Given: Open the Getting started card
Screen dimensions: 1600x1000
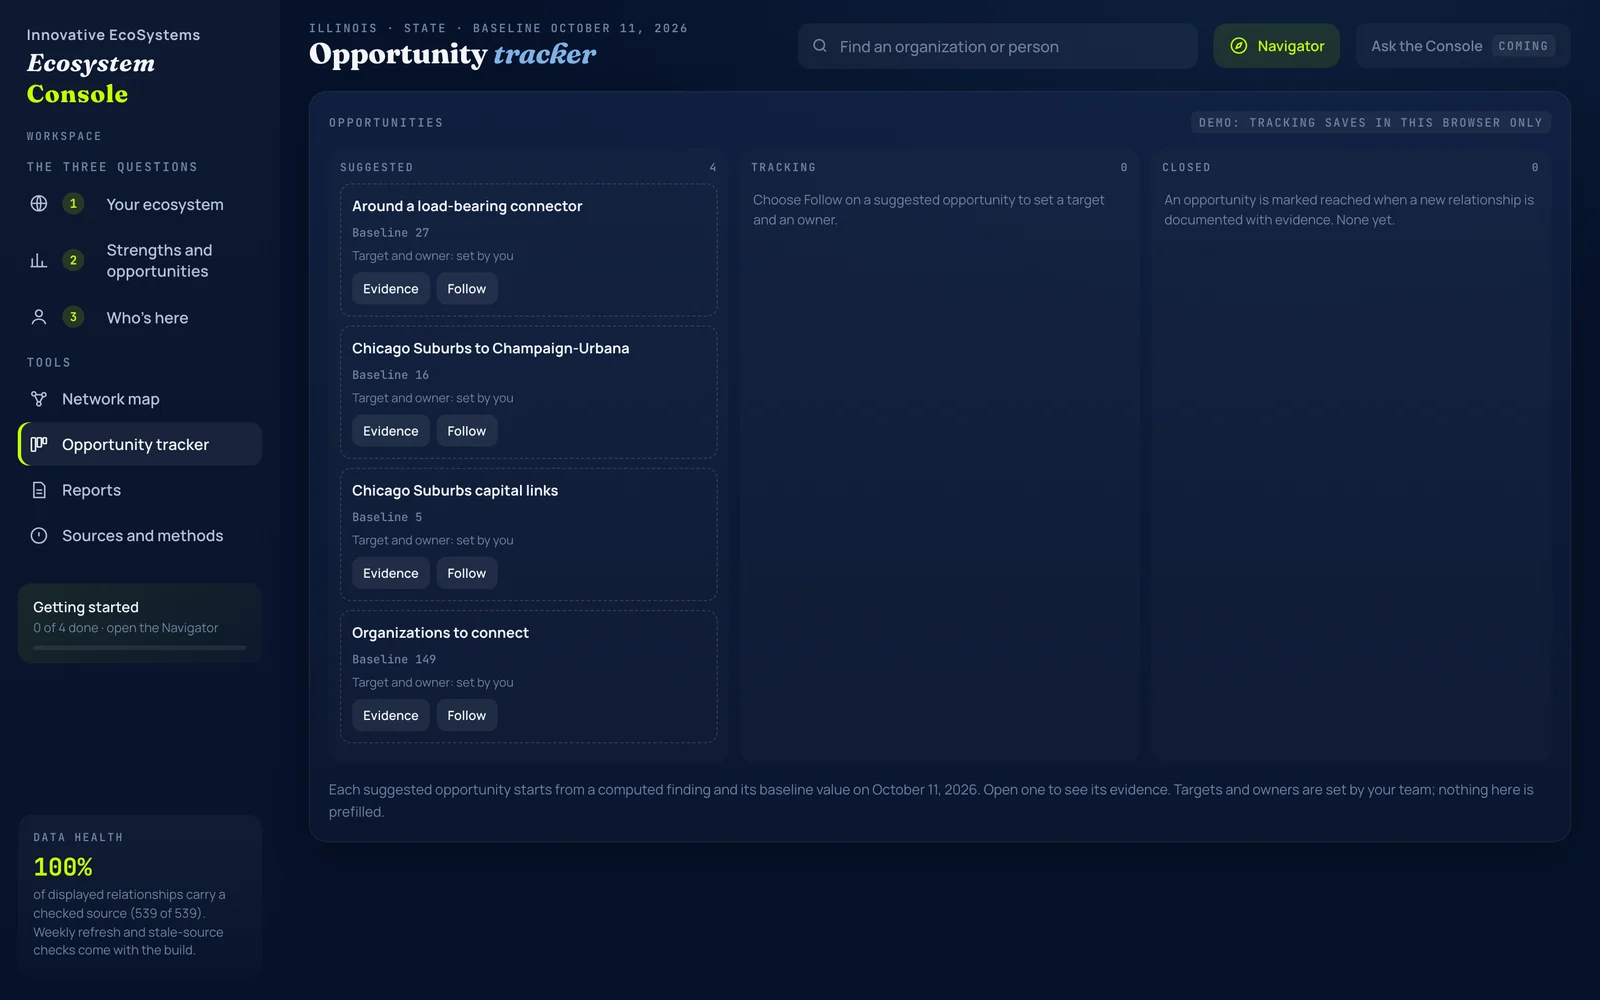Looking at the screenshot, I should [x=140, y=623].
